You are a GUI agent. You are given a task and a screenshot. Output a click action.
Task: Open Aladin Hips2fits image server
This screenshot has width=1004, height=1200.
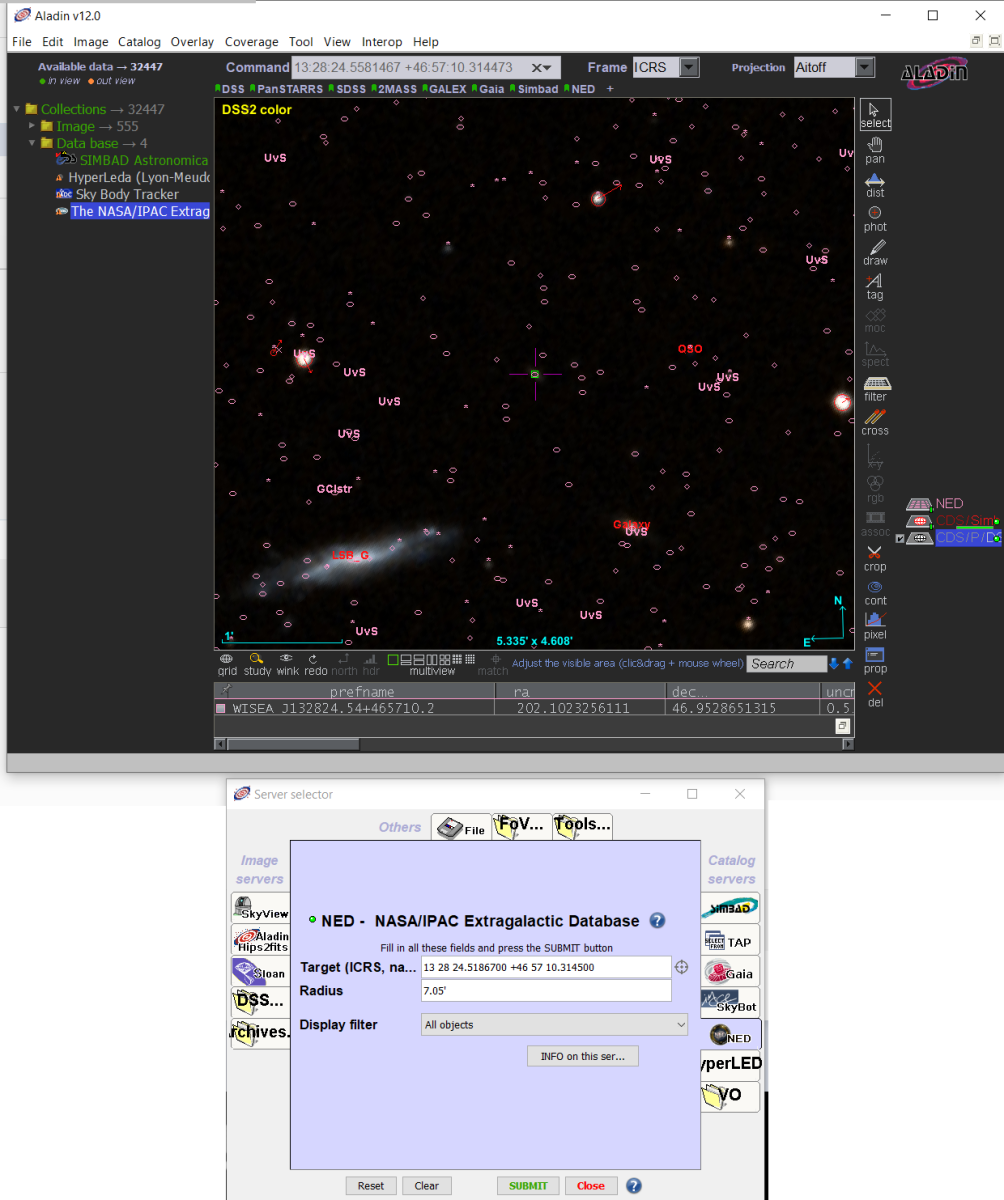pos(261,939)
